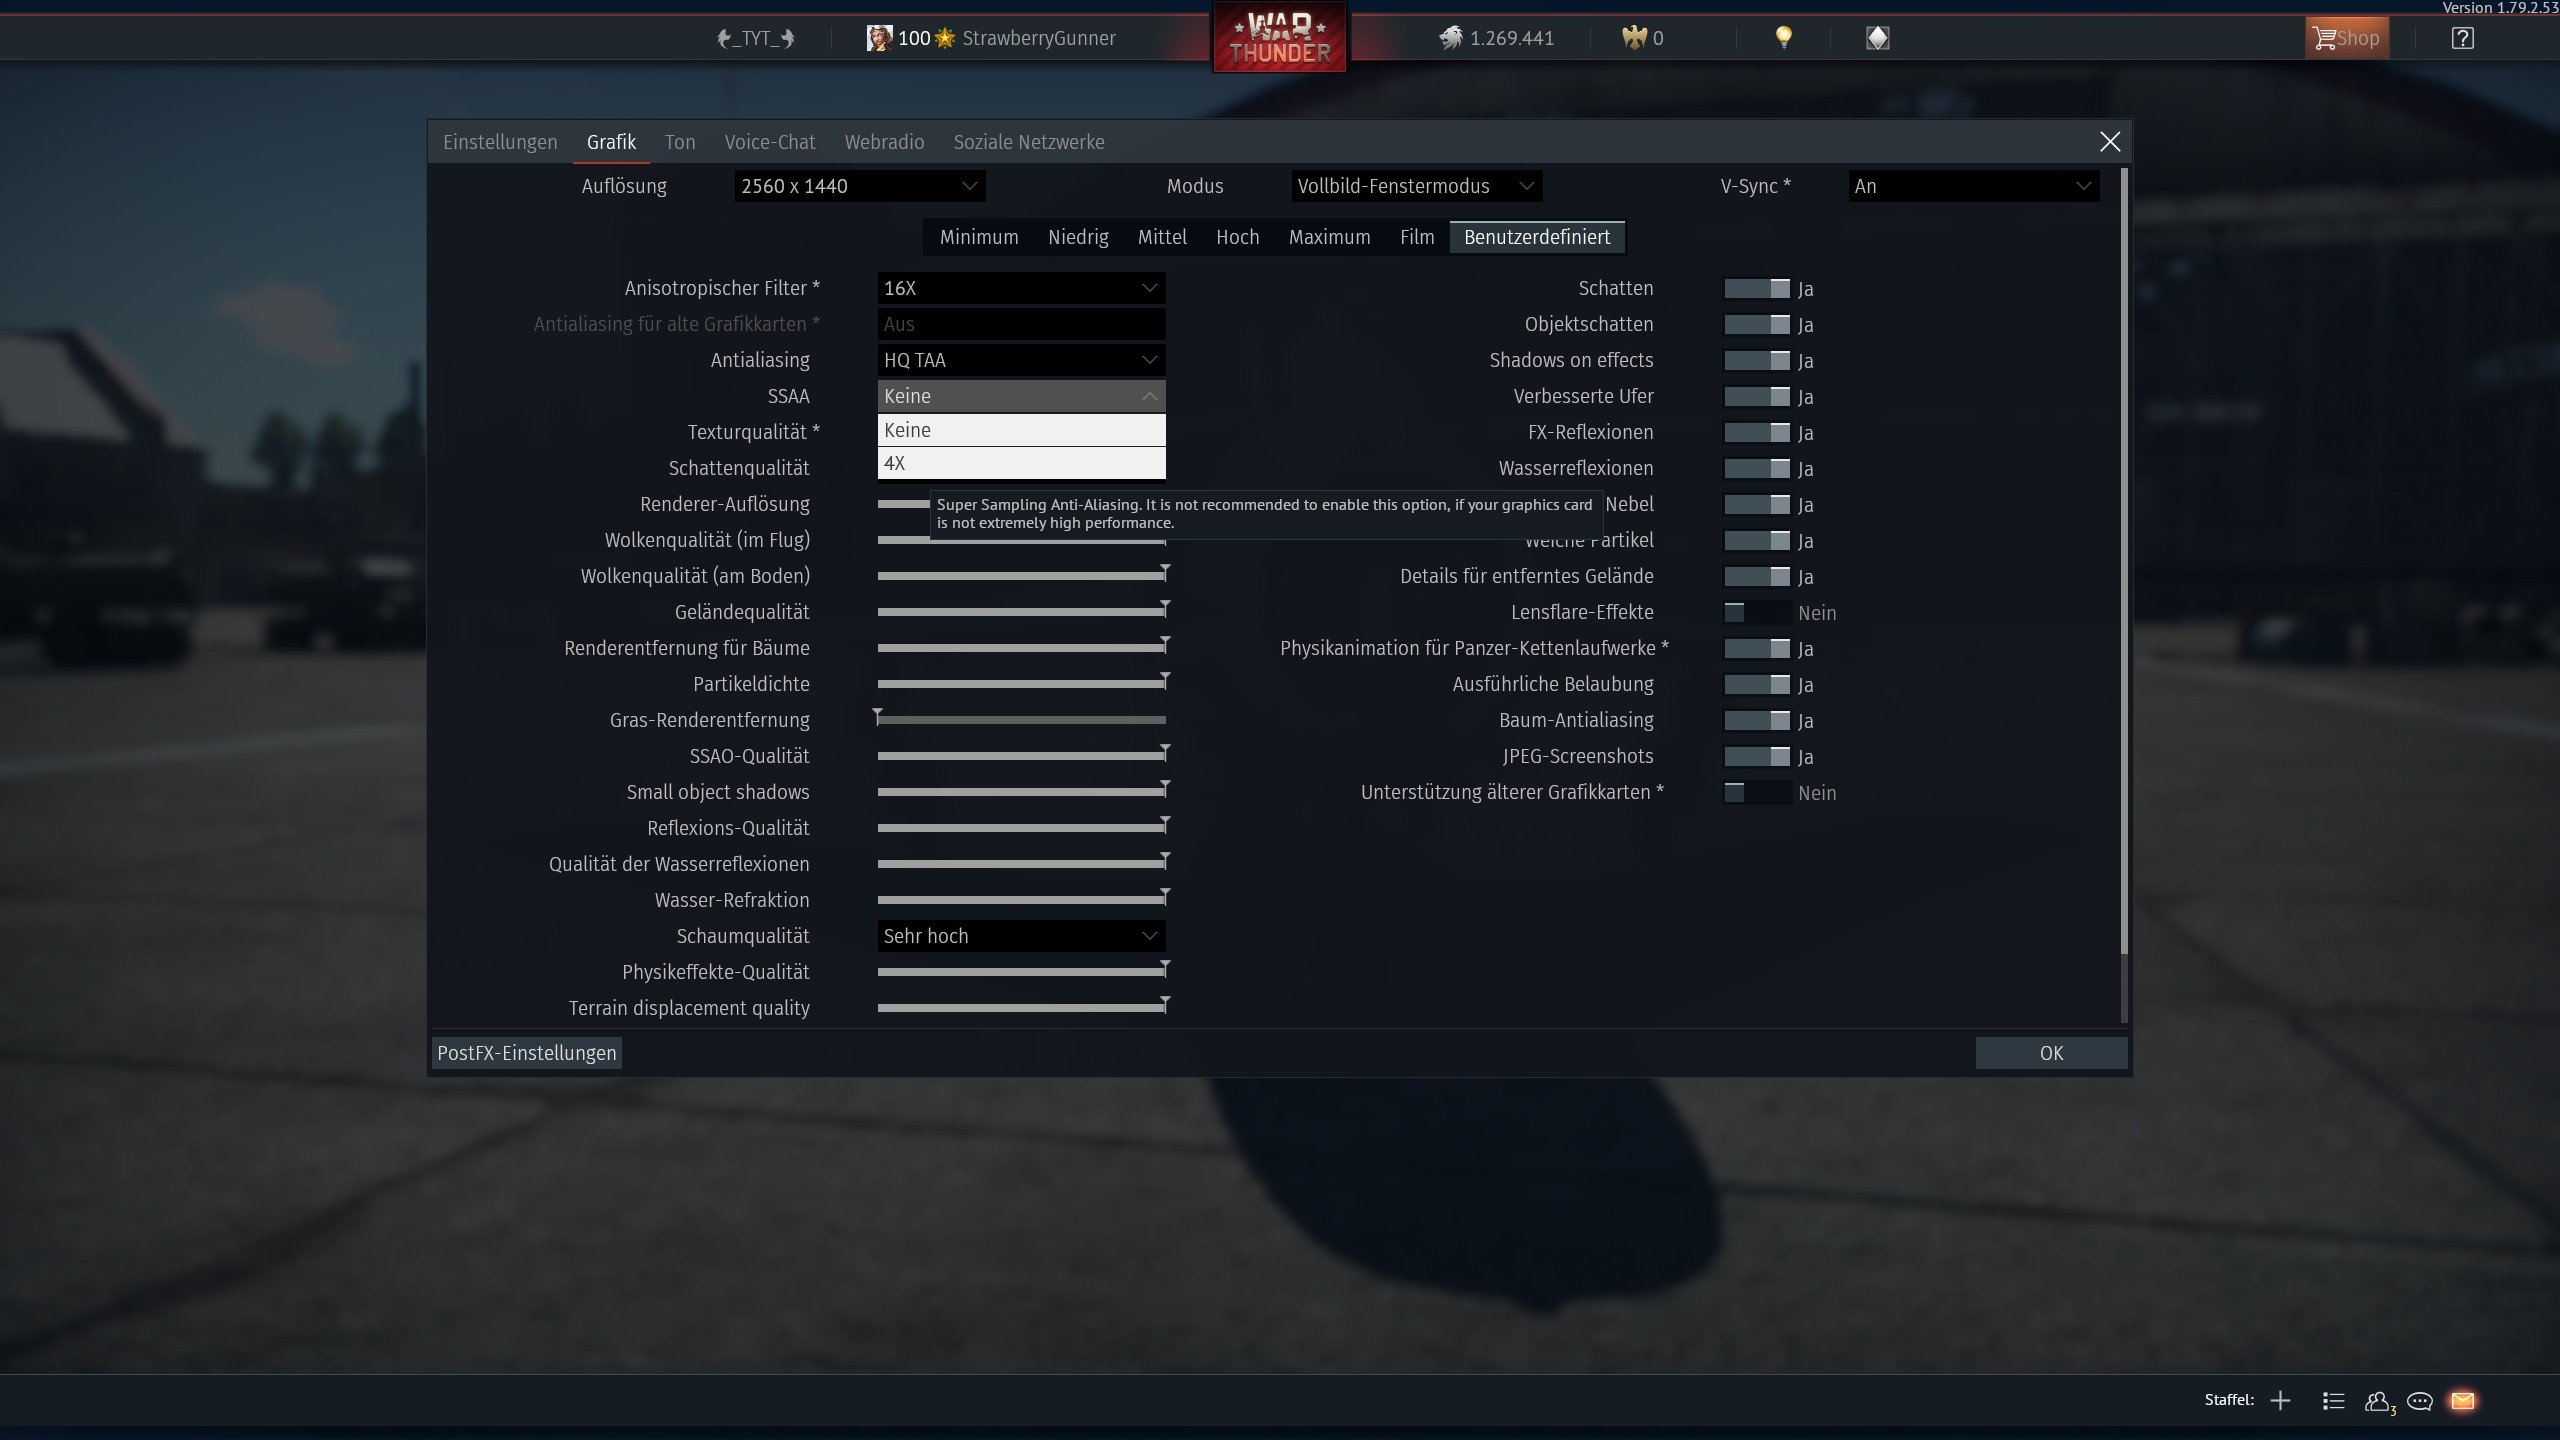
Task: Click the Golden Eagles currency icon
Action: [x=1634, y=38]
